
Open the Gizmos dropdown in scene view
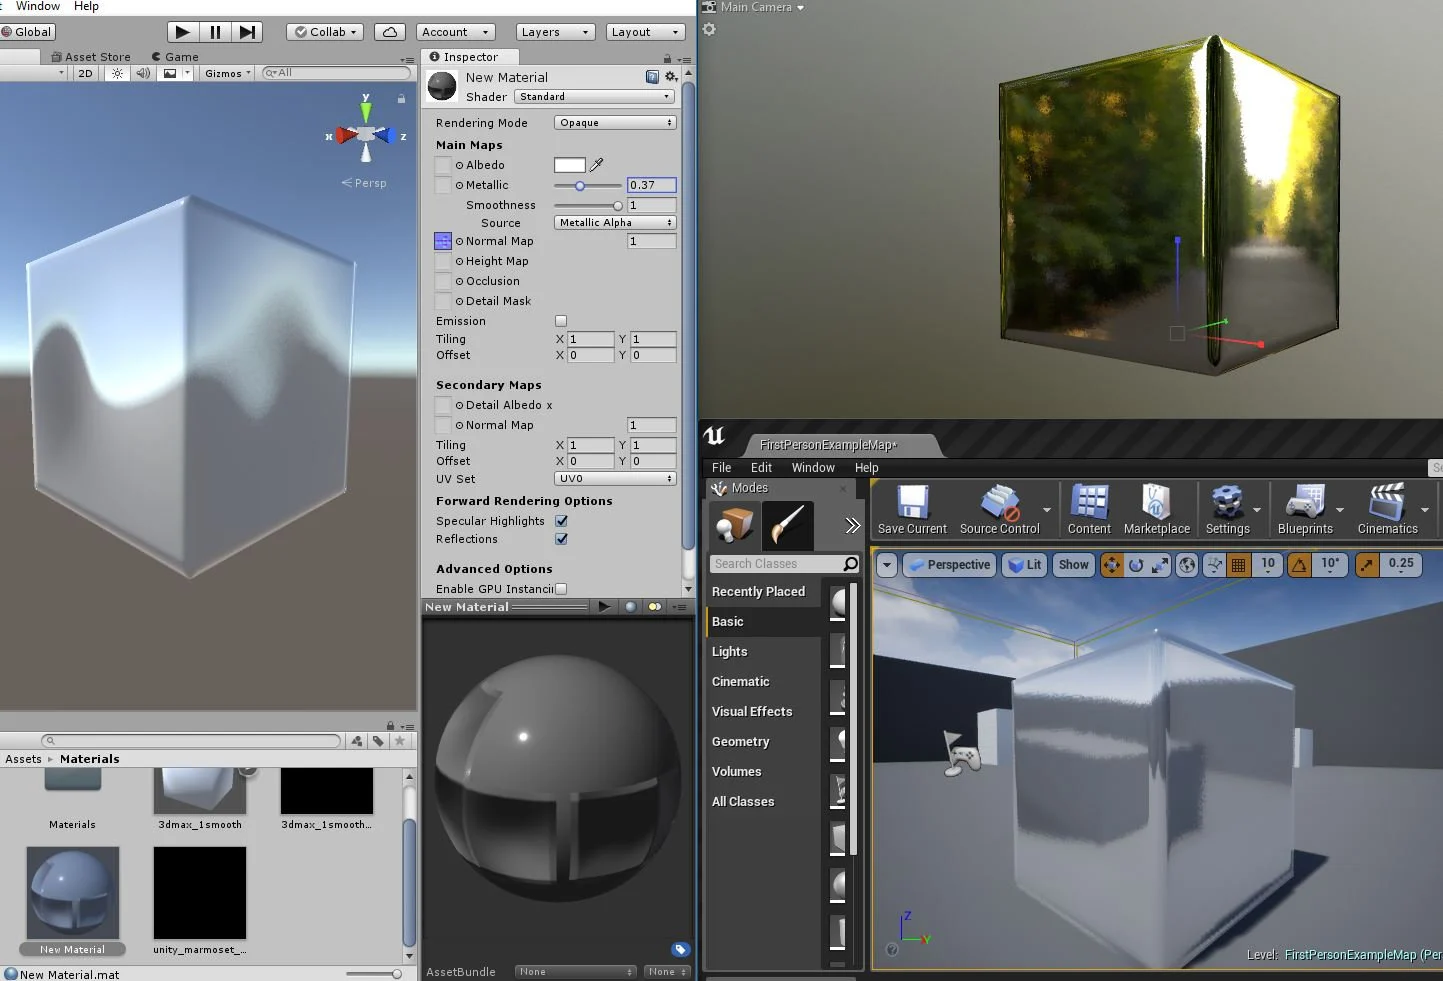pos(227,73)
